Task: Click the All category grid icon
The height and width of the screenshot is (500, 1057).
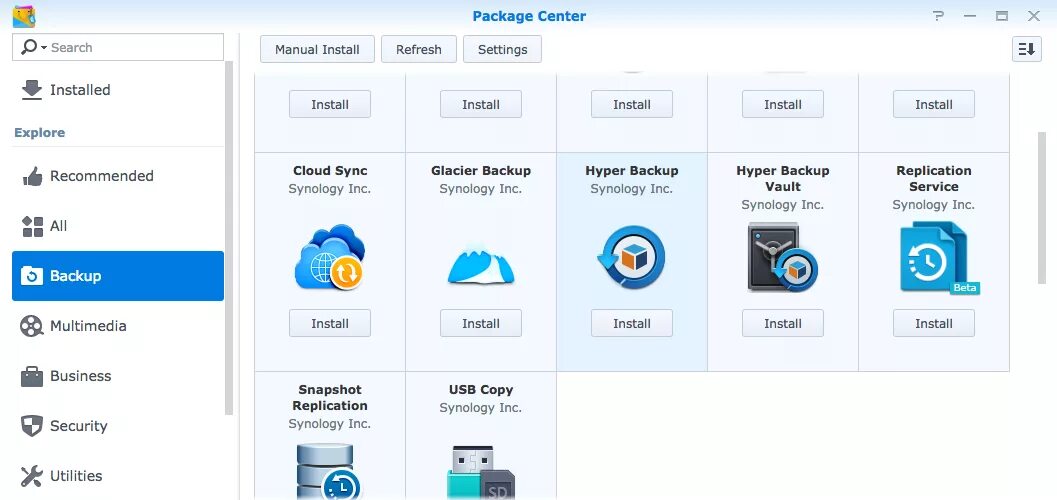Action: click(32, 226)
